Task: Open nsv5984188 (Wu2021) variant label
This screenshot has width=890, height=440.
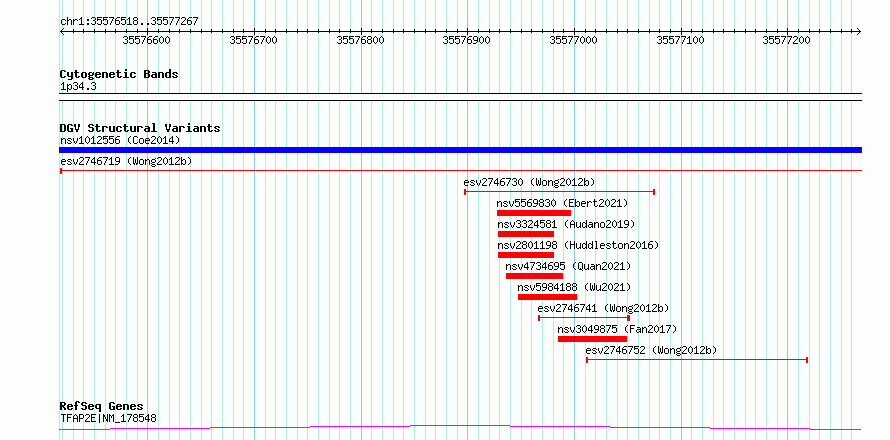Action: [574, 287]
